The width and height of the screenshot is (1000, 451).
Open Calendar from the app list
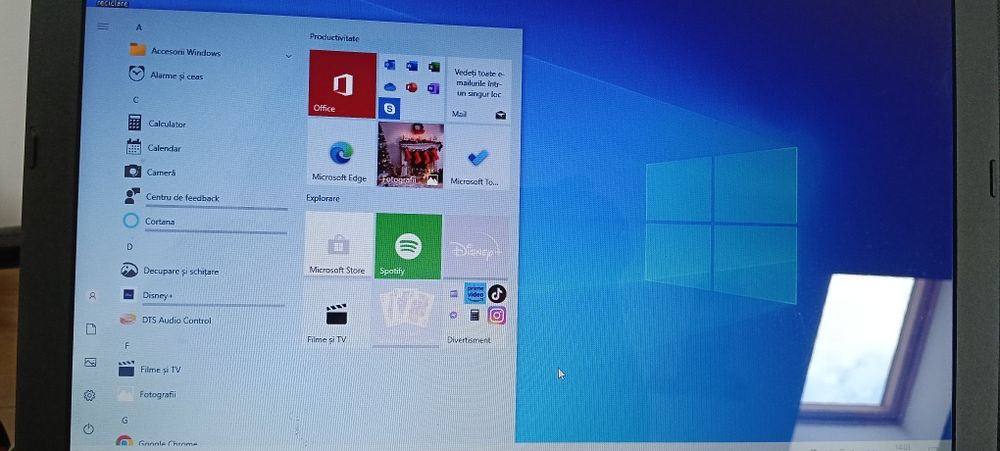tap(207, 148)
